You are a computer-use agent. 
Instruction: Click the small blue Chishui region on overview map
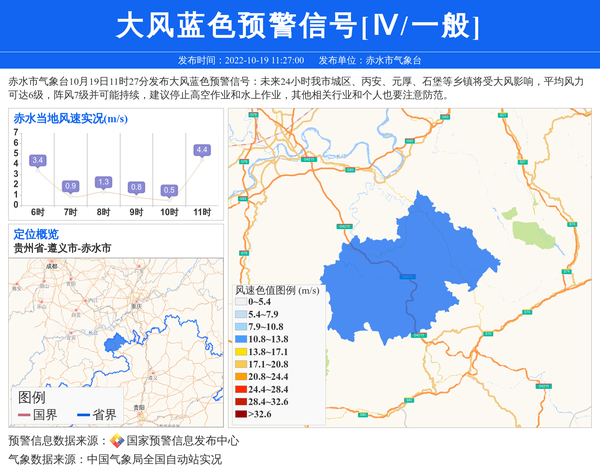pyautogui.click(x=115, y=342)
